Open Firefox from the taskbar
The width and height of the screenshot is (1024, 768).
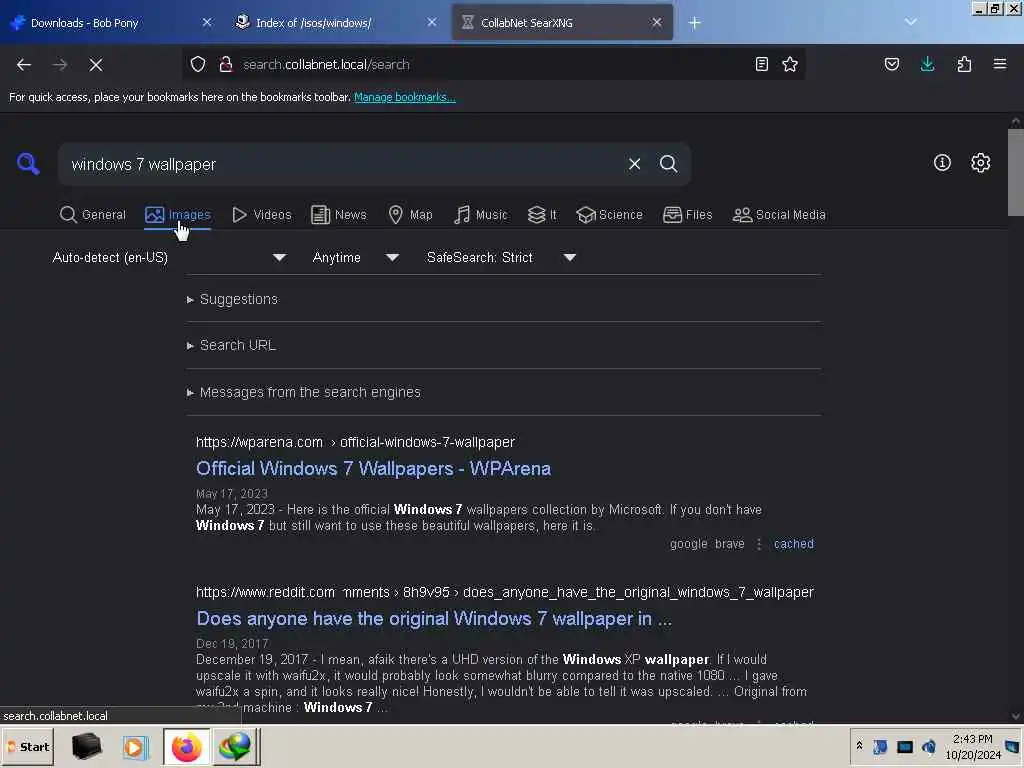click(186, 746)
